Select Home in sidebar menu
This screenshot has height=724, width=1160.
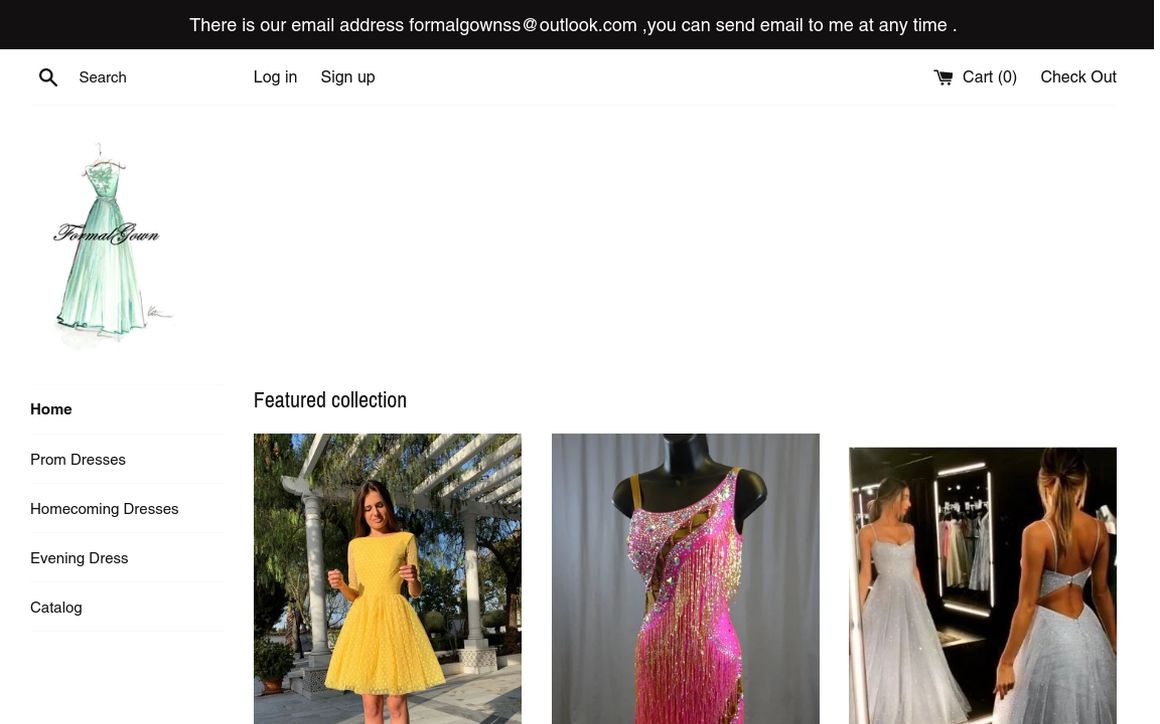coord(51,409)
